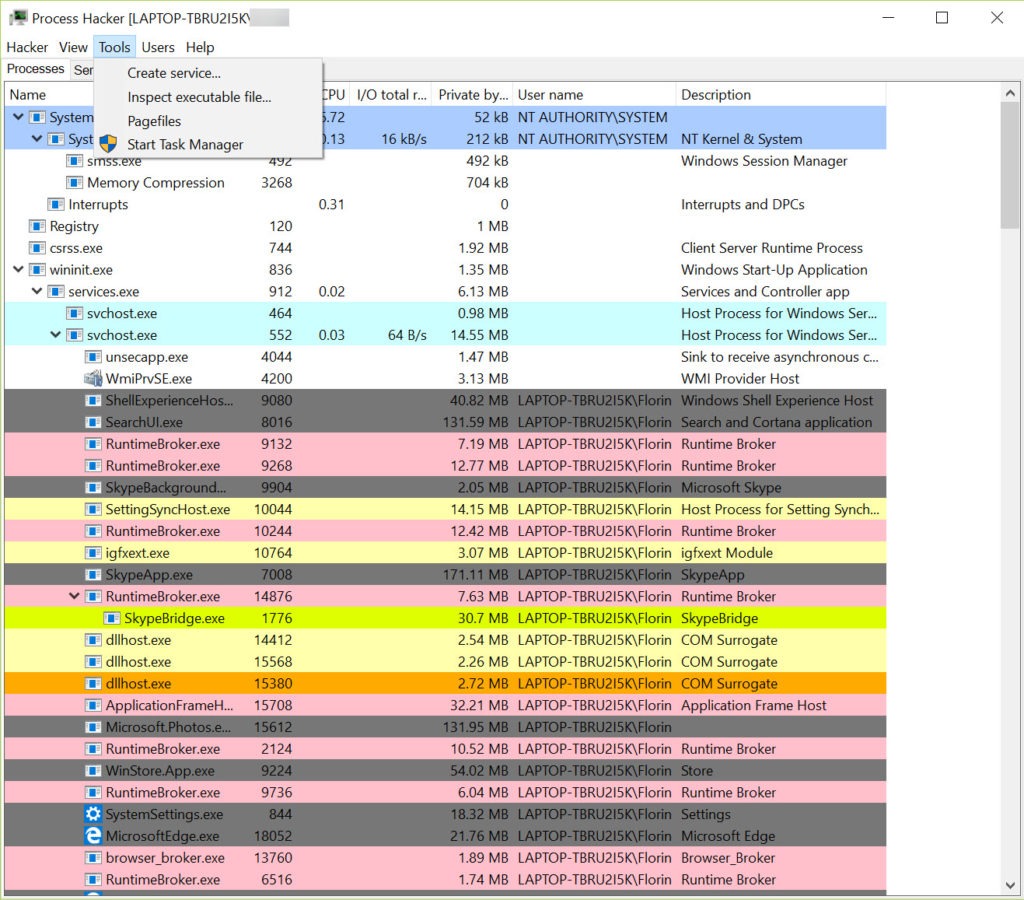Select the smss.exe process row
This screenshot has width=1024, height=900.
445,161
